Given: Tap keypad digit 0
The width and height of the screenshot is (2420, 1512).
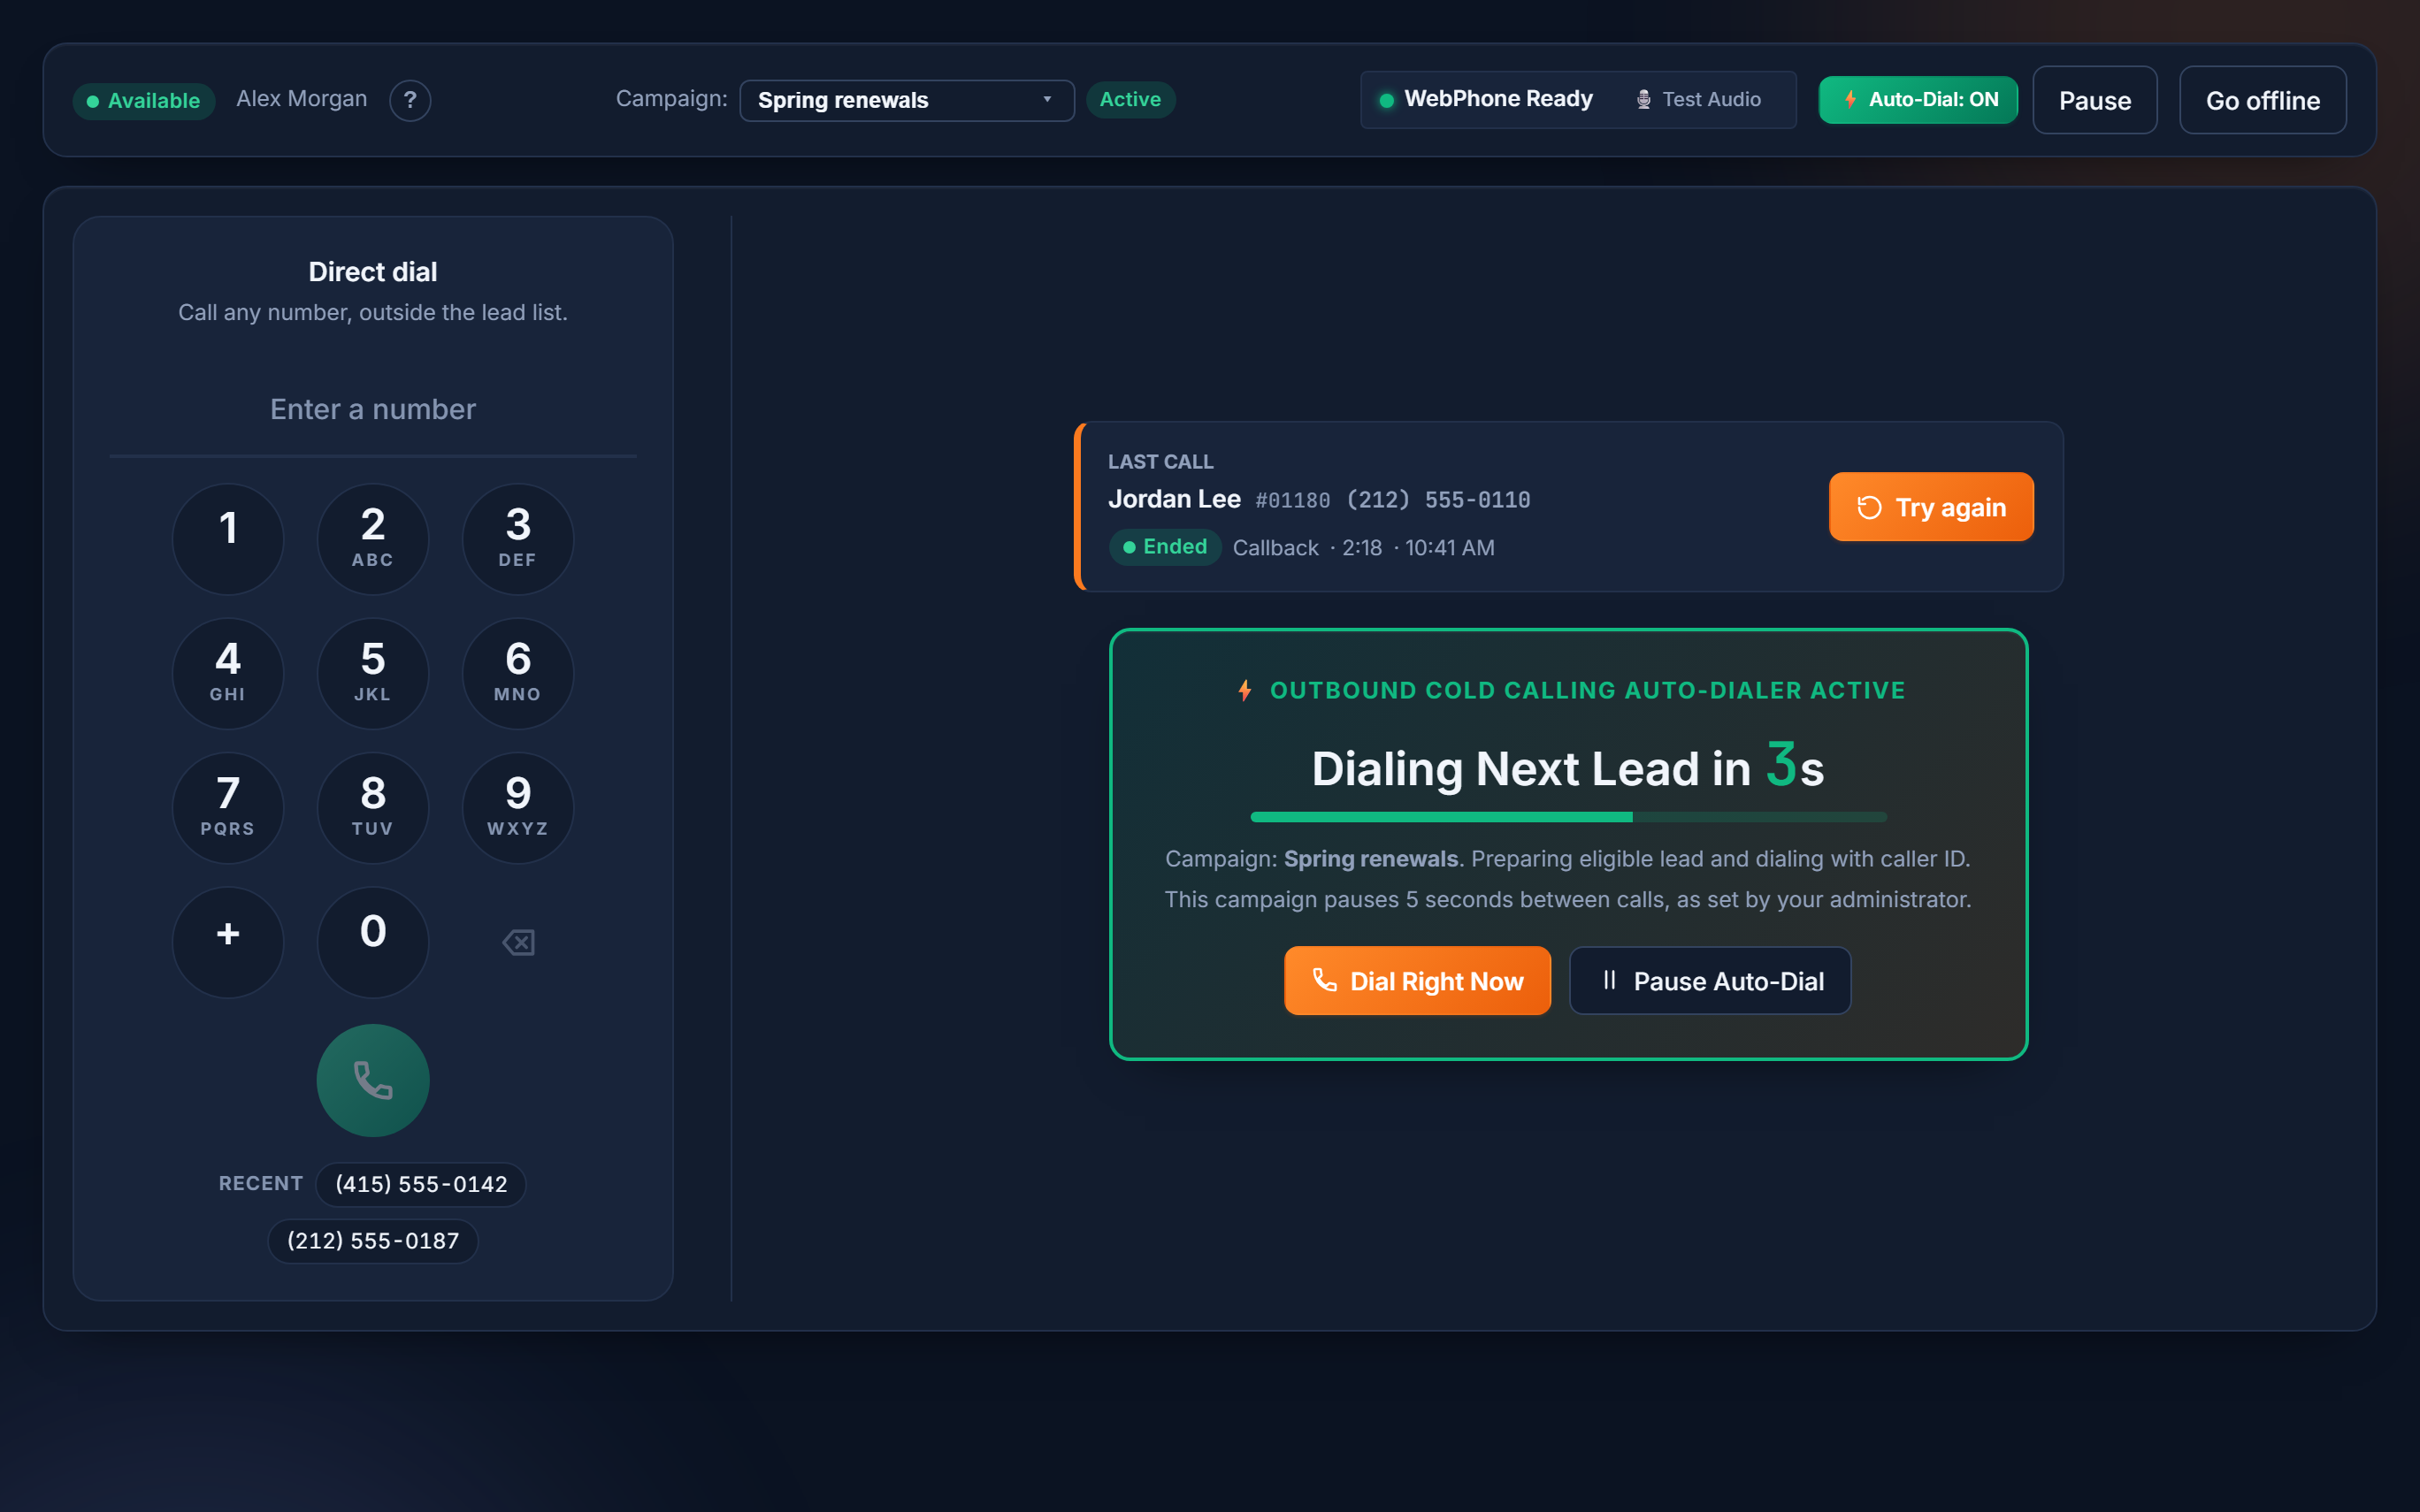Looking at the screenshot, I should (x=373, y=942).
